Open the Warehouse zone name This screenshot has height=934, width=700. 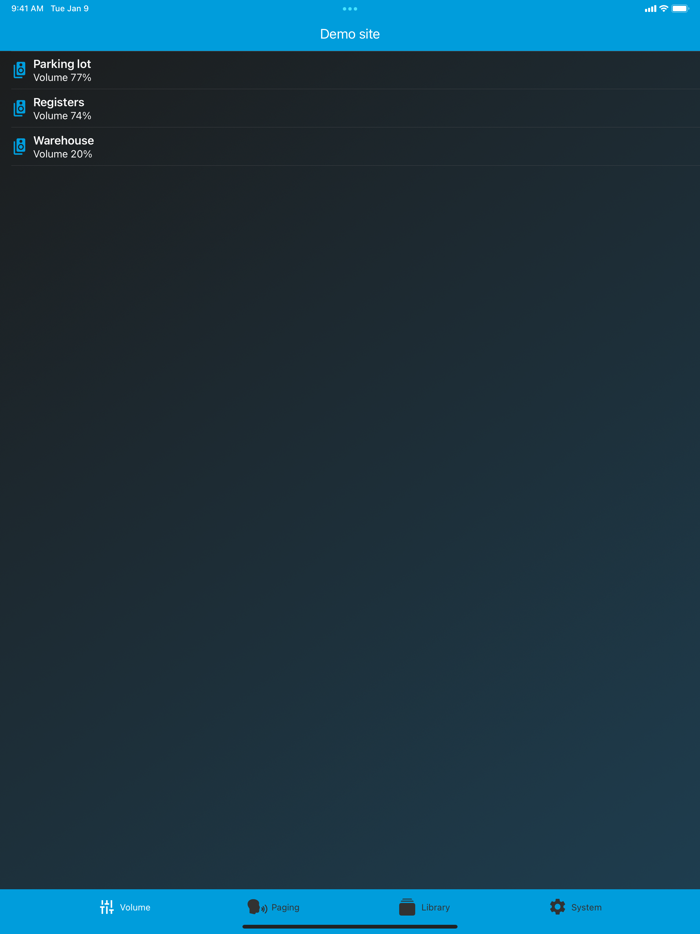(x=63, y=141)
